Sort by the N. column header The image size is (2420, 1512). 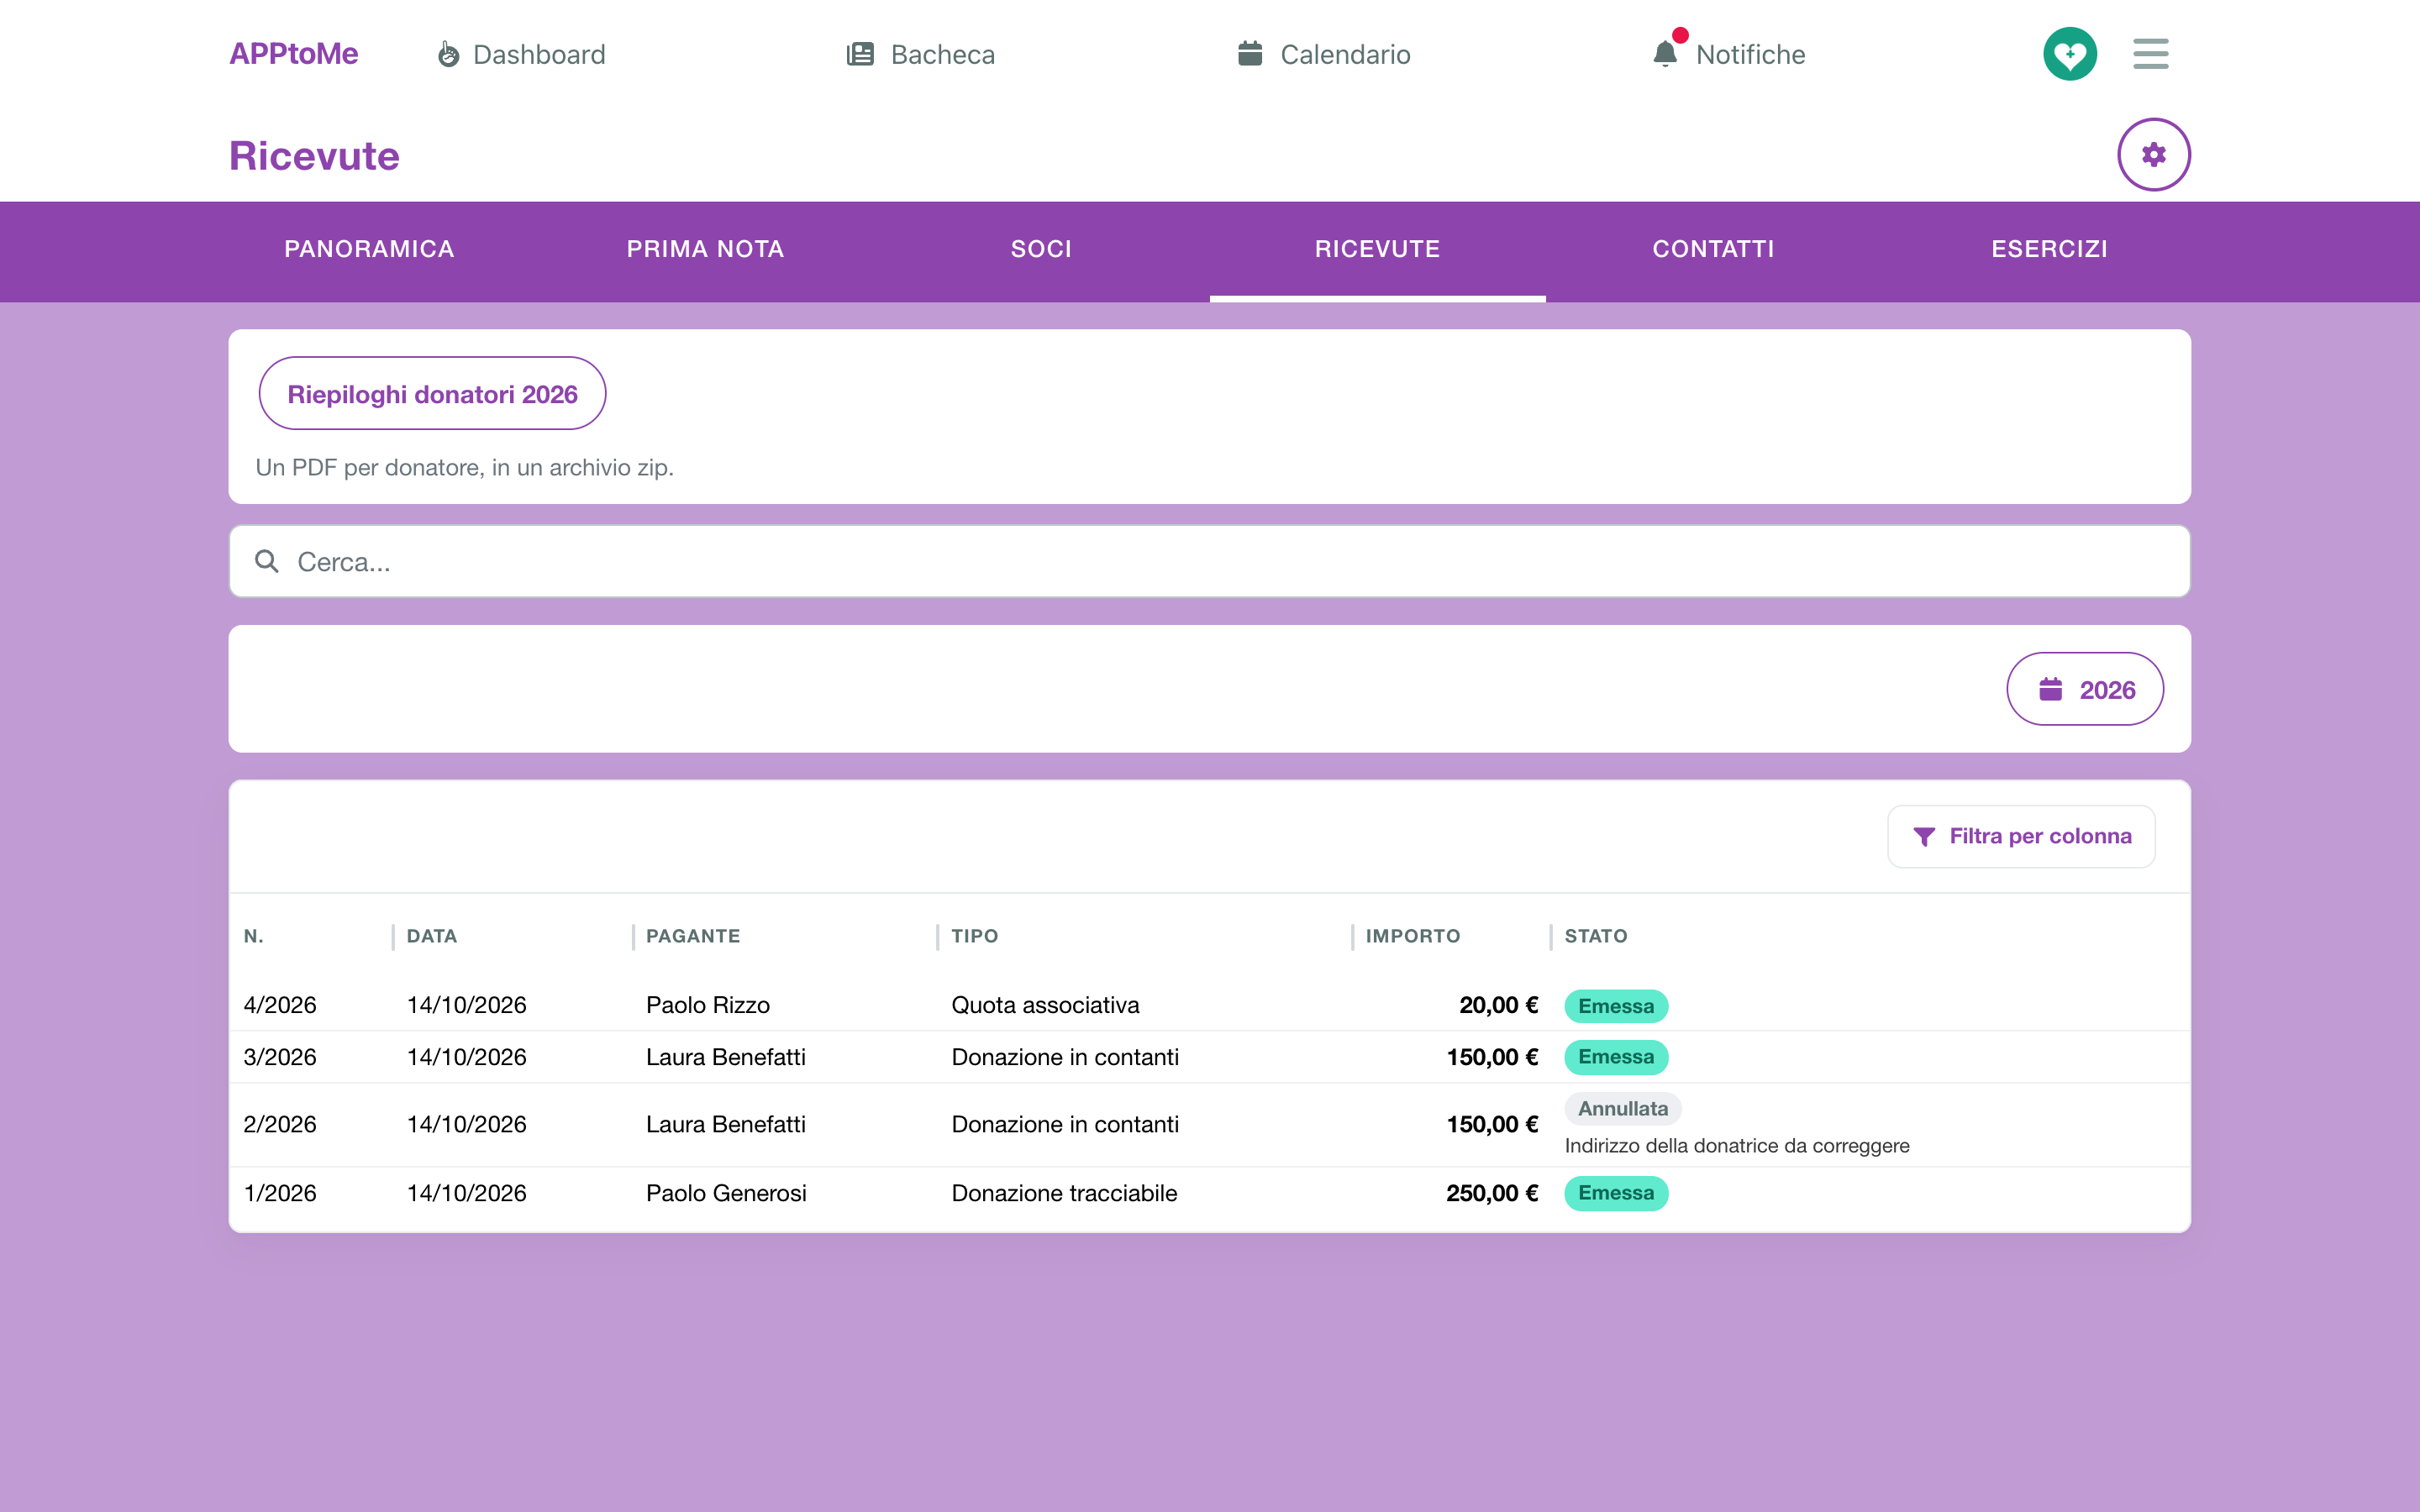pyautogui.click(x=254, y=936)
